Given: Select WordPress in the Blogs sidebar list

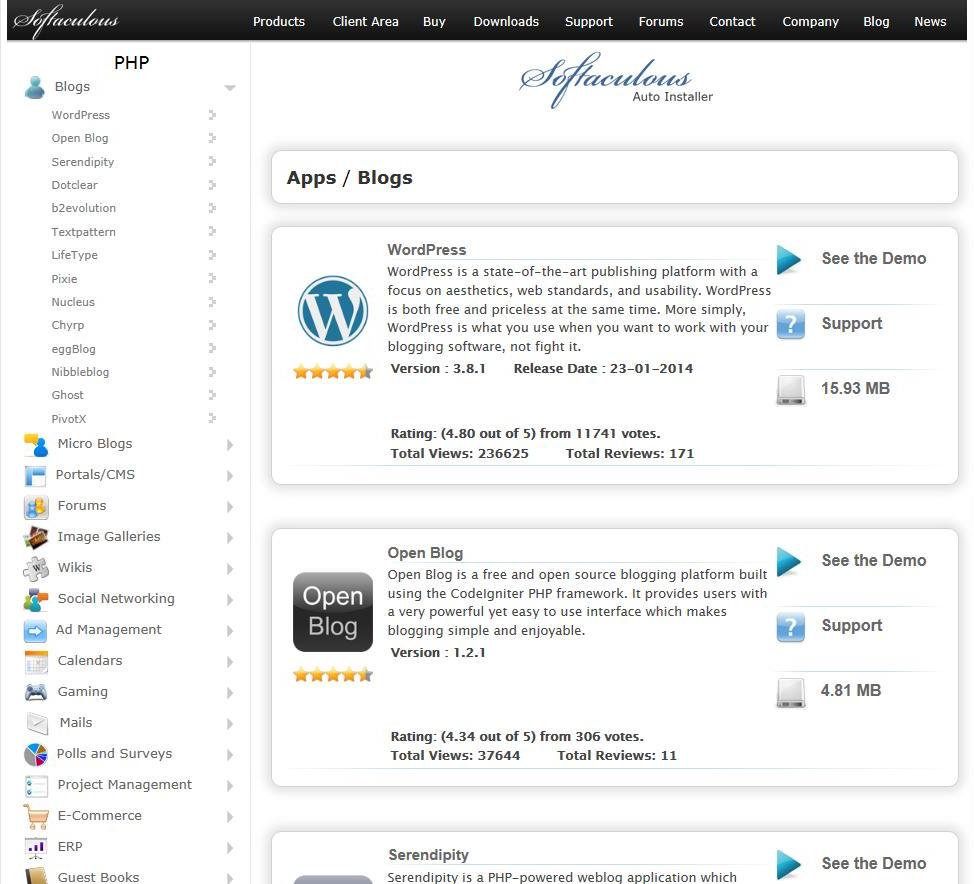Looking at the screenshot, I should click(81, 115).
